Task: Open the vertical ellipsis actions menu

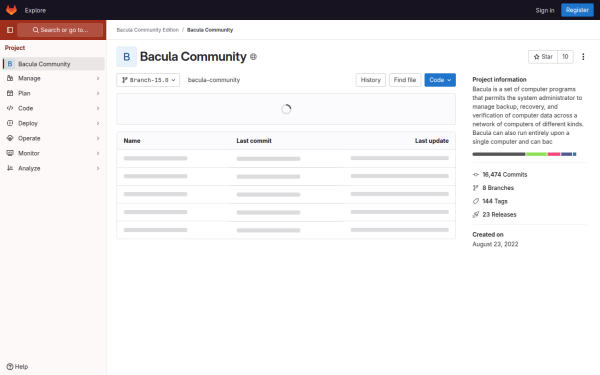Action: [583, 57]
